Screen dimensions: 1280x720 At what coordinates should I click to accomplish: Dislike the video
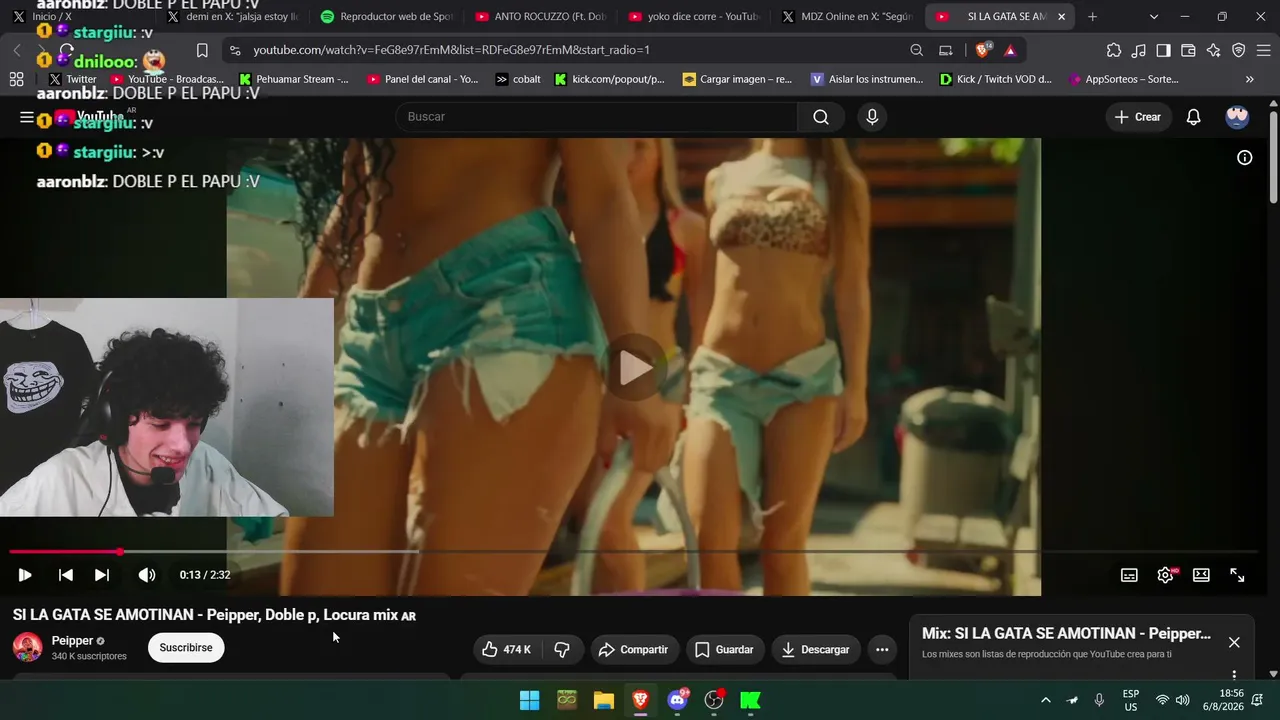pyautogui.click(x=562, y=650)
